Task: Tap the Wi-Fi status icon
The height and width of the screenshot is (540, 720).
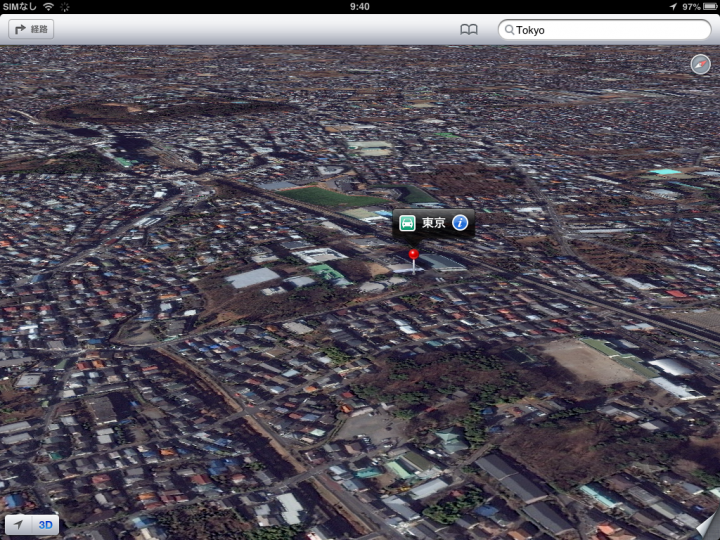Action: pyautogui.click(x=48, y=6)
